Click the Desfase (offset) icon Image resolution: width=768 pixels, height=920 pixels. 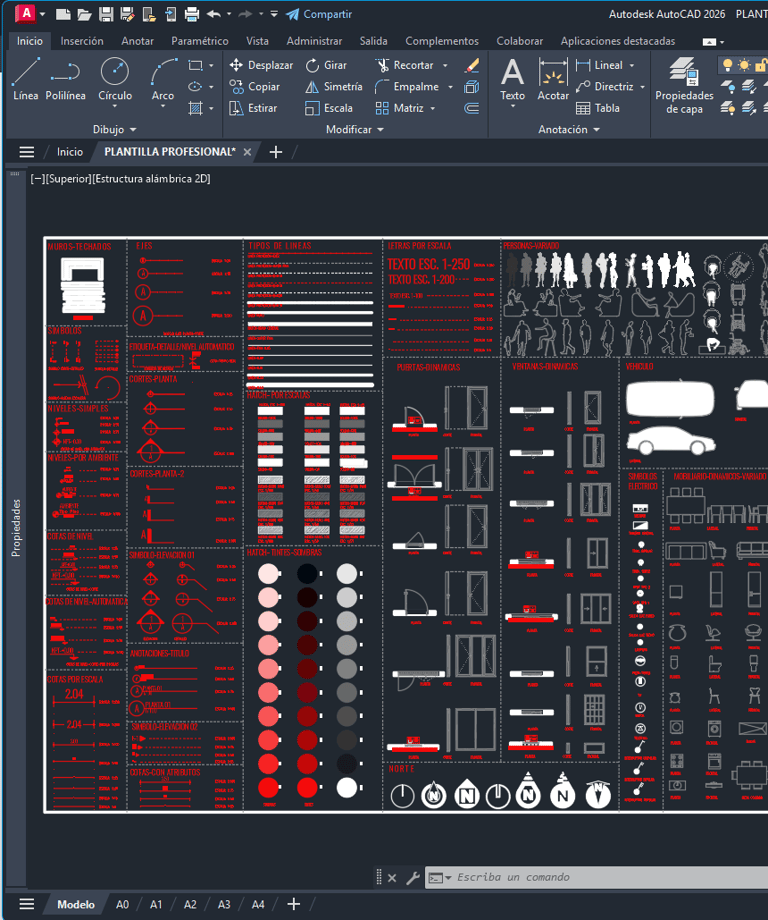point(472,108)
